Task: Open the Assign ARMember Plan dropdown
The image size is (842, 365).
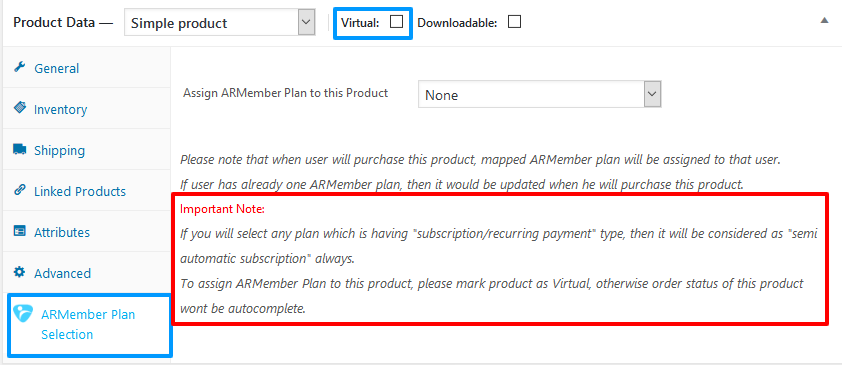Action: (x=540, y=94)
